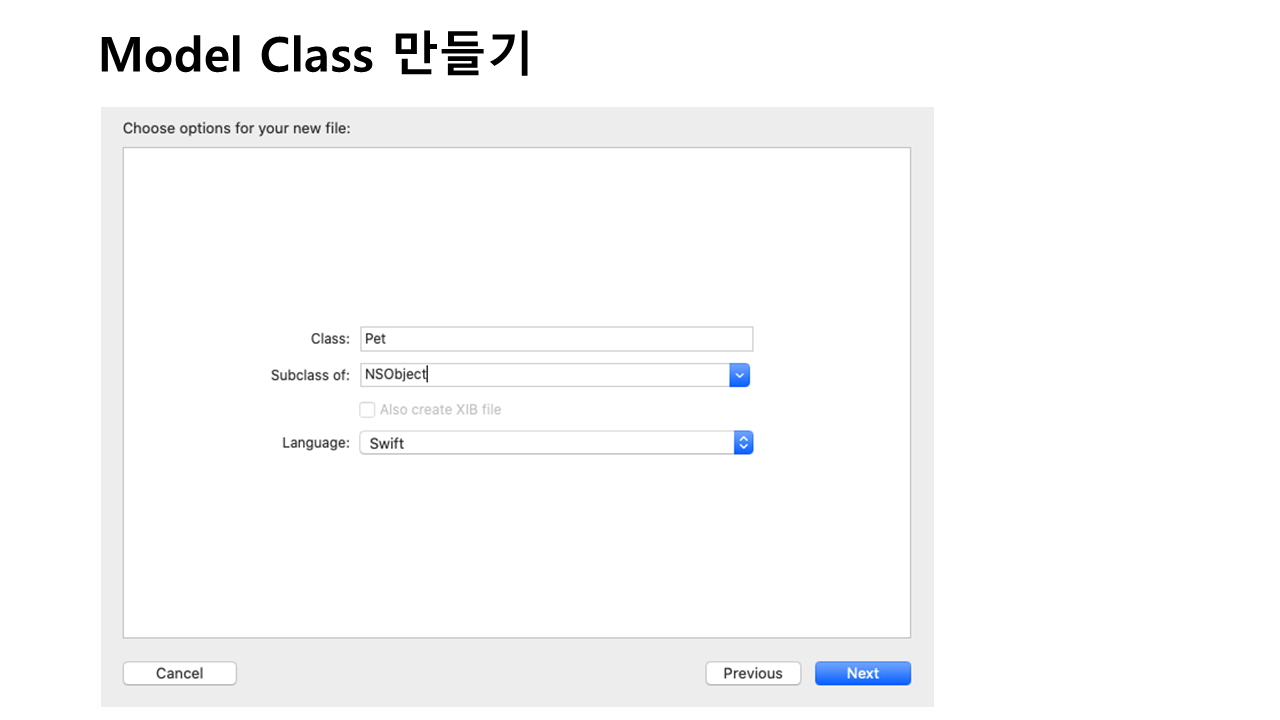Click the blank area of the white options pane
The width and height of the screenshot is (1280, 720).
click(x=516, y=230)
